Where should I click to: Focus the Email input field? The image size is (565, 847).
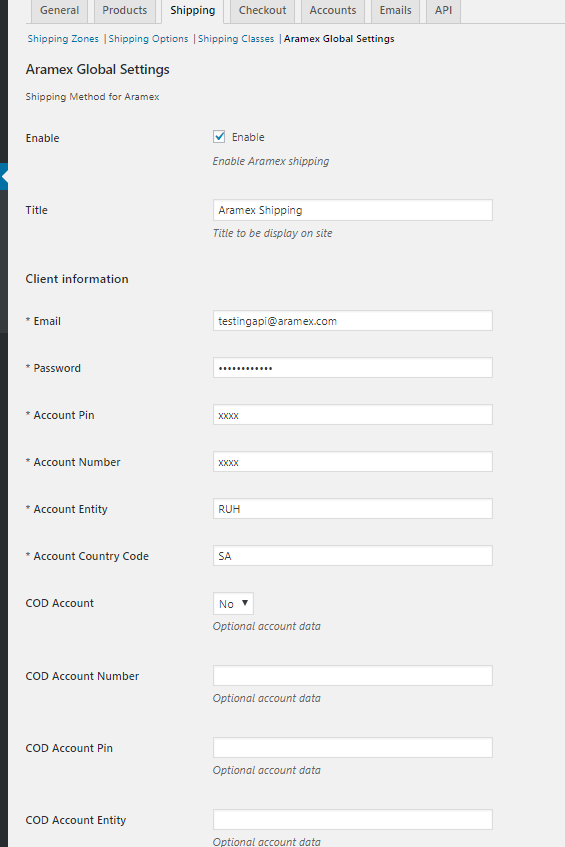point(353,321)
